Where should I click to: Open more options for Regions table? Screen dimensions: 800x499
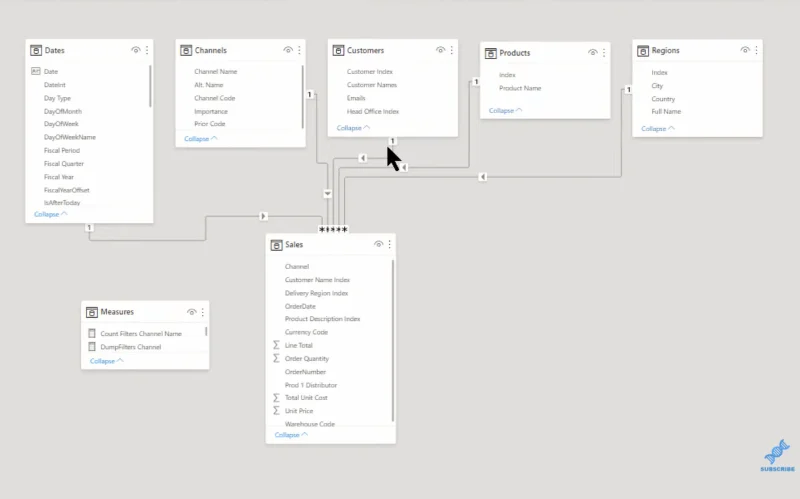(756, 50)
